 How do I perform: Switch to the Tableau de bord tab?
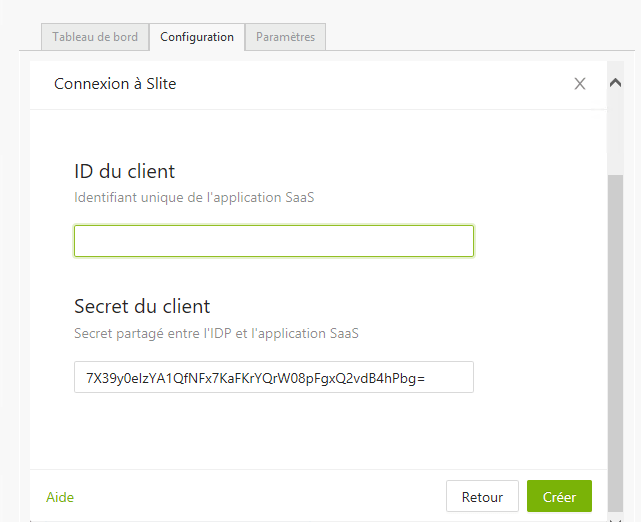click(x=95, y=37)
